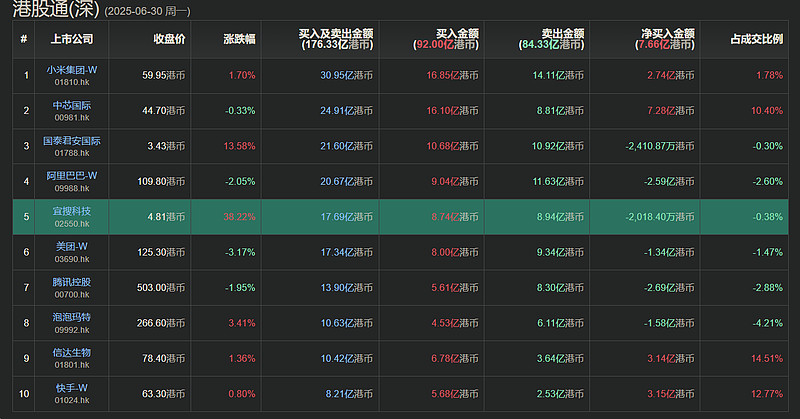Sort by the 买入及卖出金额 header

point(336,34)
